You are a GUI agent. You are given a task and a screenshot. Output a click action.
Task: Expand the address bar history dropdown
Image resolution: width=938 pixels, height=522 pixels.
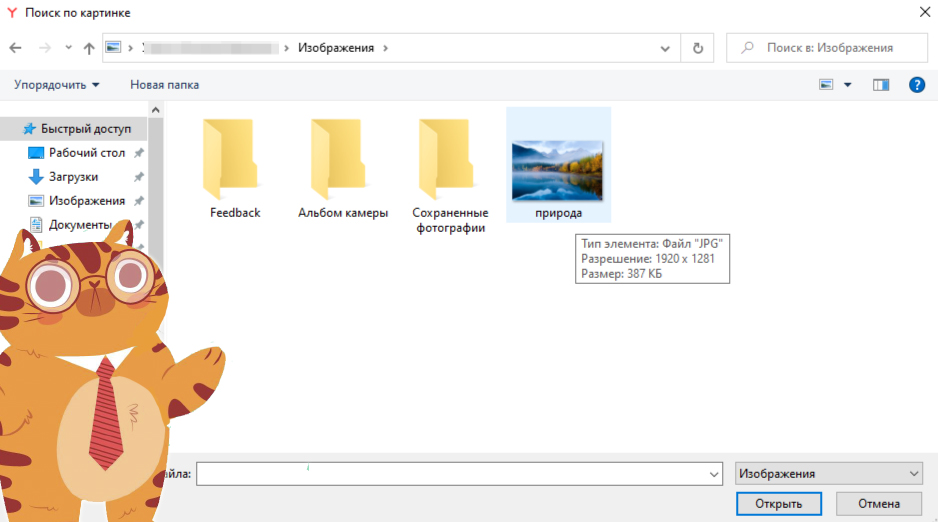pos(666,48)
